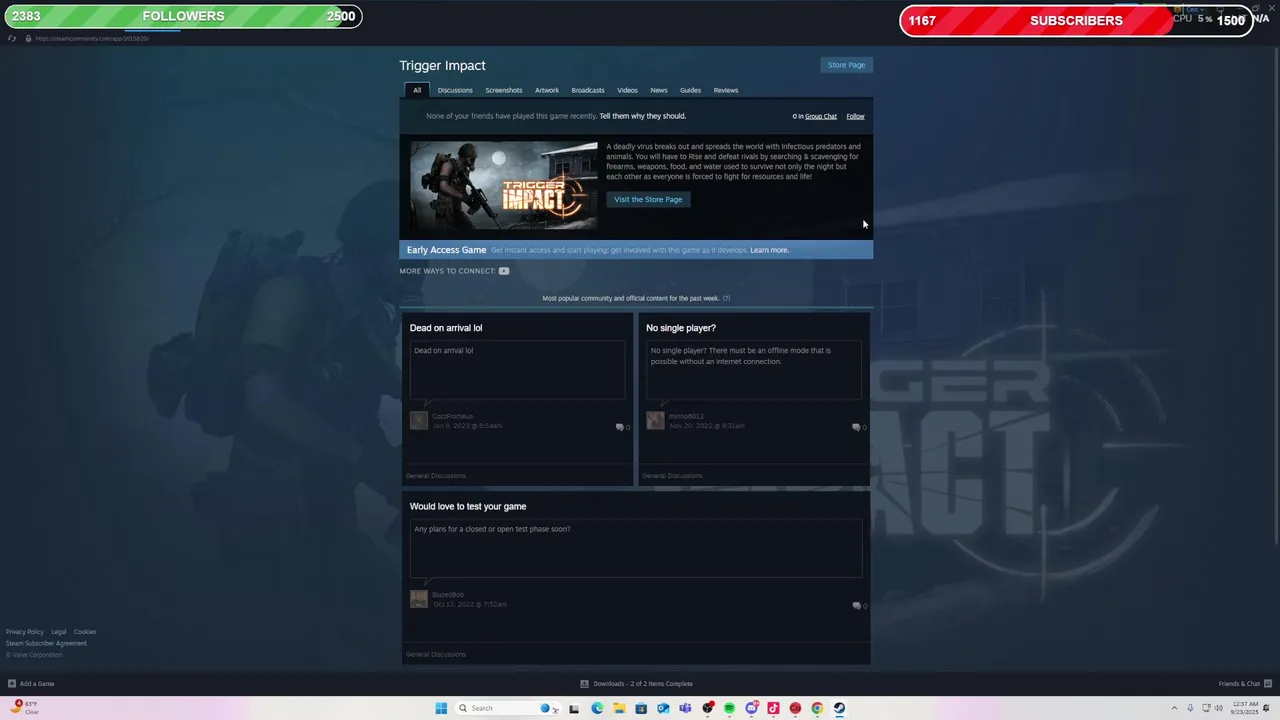
Task: Open Spotify from the taskbar
Action: click(x=729, y=708)
